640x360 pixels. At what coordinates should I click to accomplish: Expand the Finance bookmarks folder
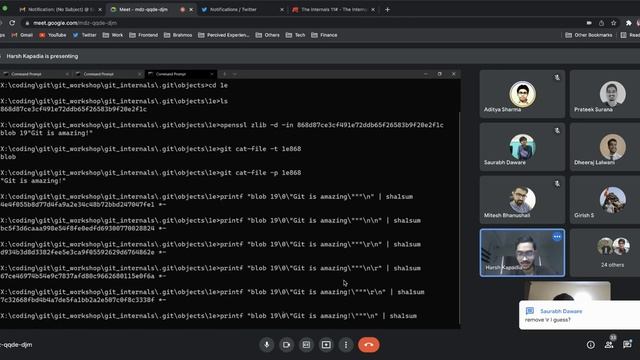click(324, 35)
